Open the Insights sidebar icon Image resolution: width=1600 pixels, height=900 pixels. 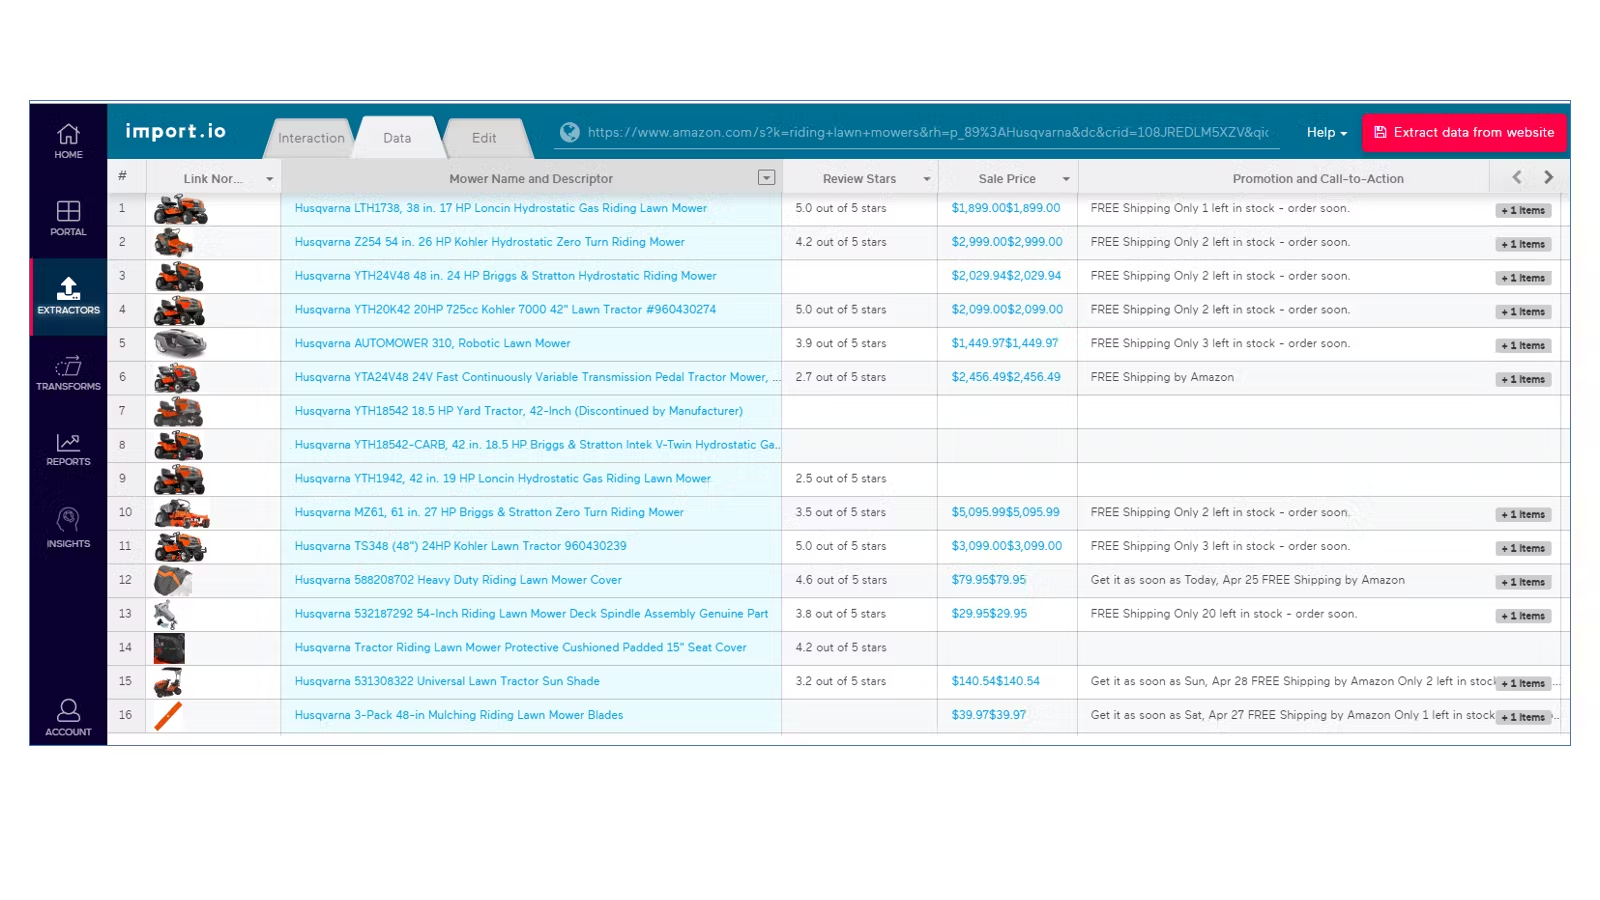[68, 527]
